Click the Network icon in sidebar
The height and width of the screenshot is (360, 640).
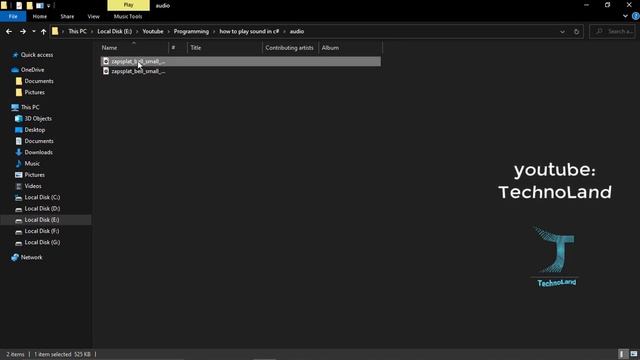[15, 257]
